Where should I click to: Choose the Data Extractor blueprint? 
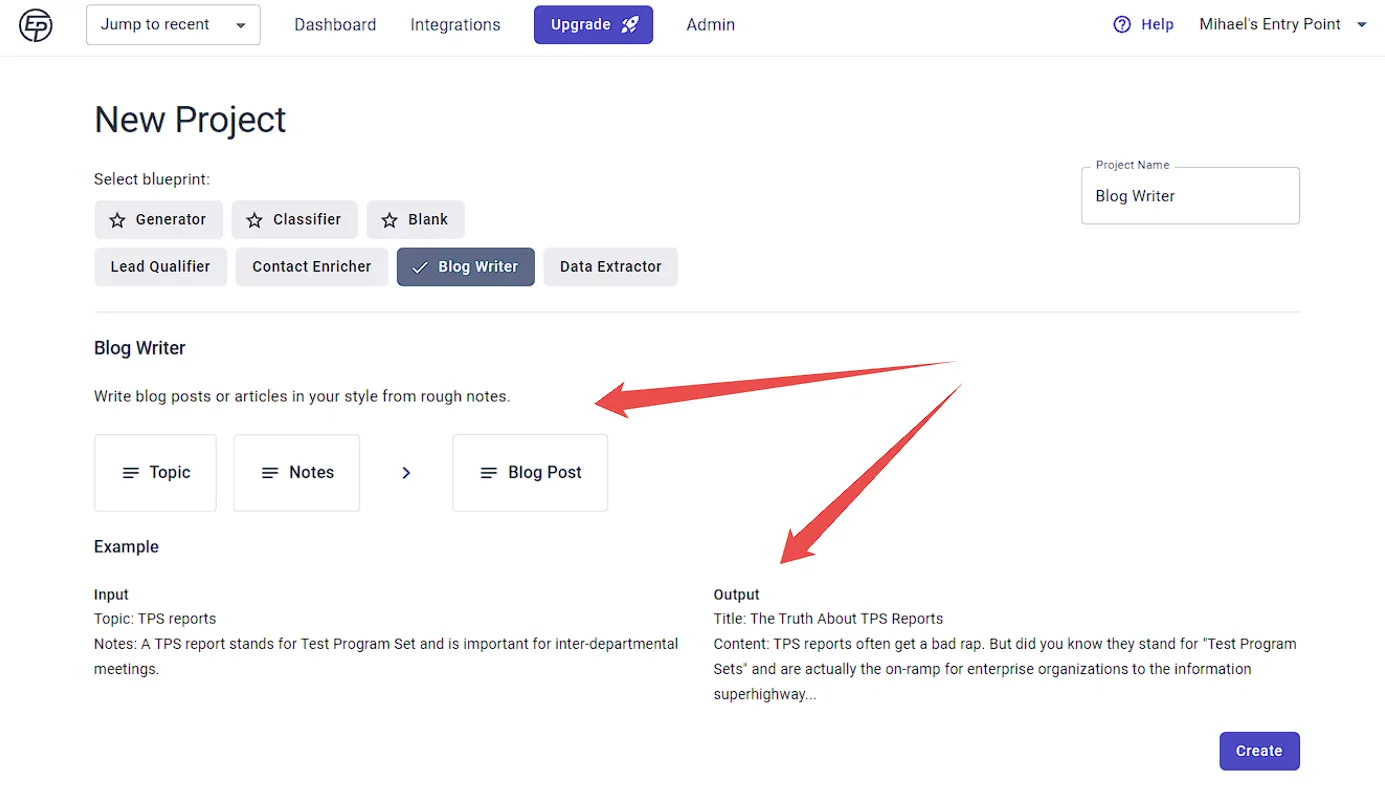tap(611, 267)
